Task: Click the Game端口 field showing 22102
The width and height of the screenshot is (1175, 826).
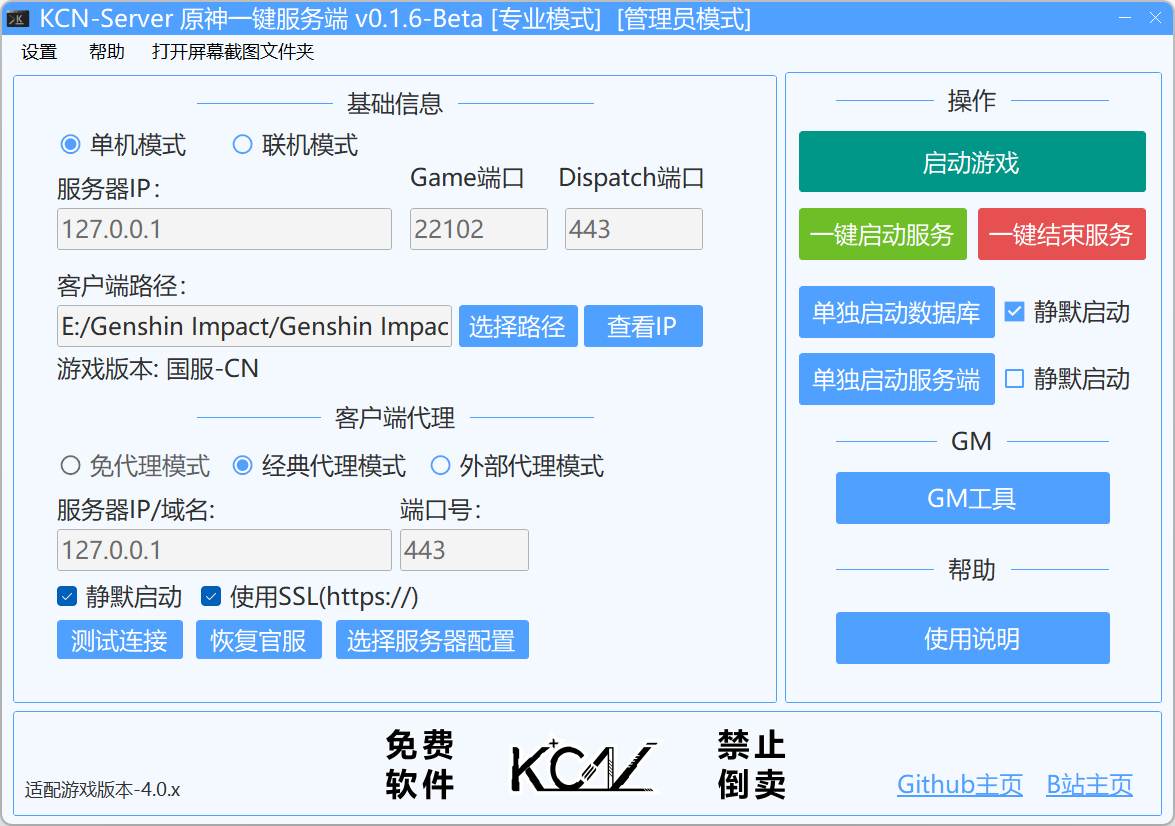Action: 479,229
